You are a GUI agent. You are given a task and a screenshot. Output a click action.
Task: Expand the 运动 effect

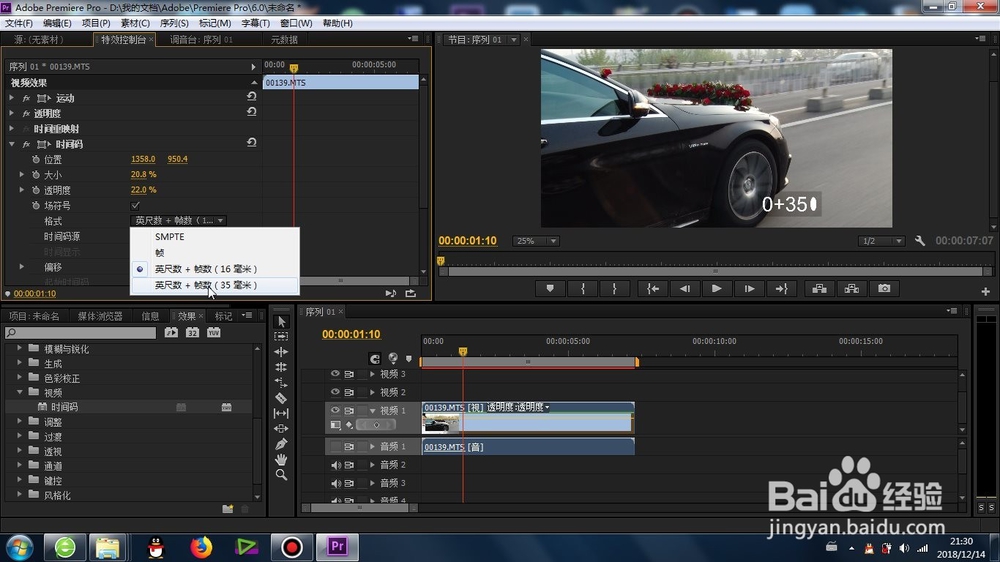click(x=11, y=98)
